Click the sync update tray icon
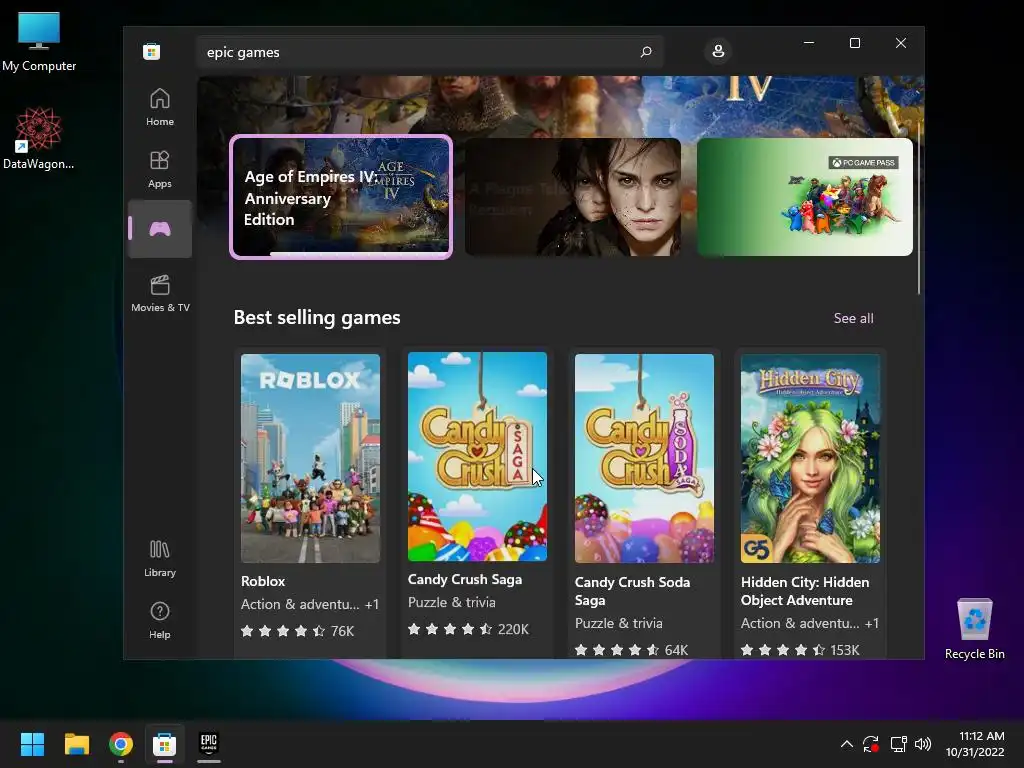 (x=871, y=744)
